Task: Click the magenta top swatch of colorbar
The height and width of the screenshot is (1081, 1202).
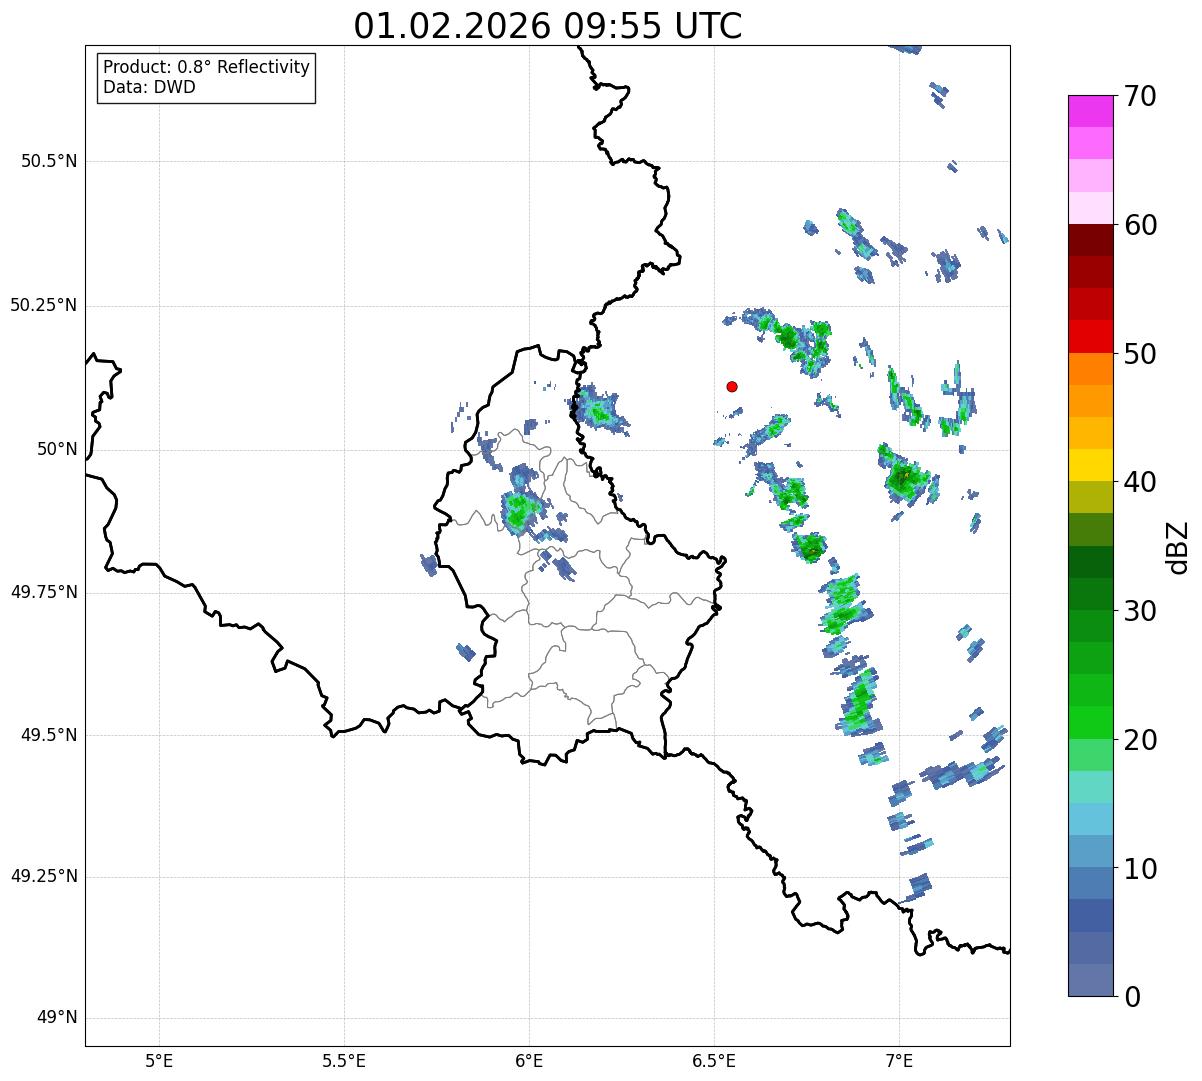Action: [1091, 111]
